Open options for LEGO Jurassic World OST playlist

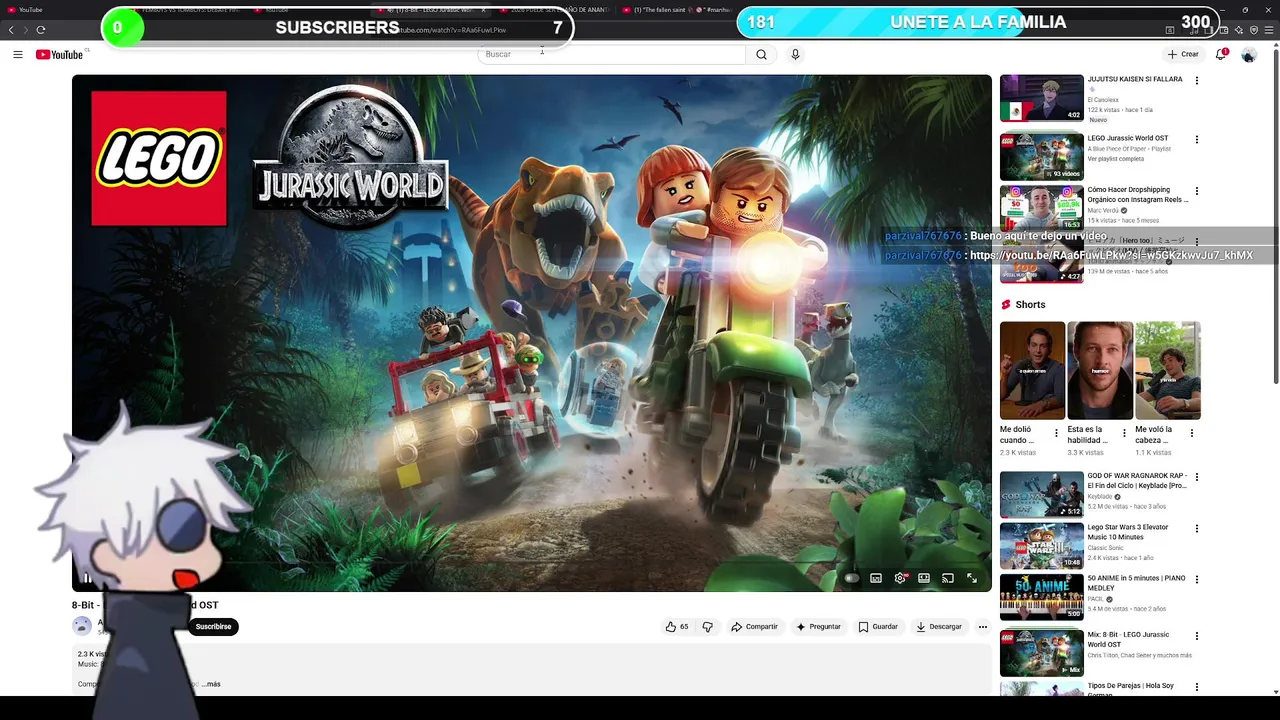tap(1196, 140)
